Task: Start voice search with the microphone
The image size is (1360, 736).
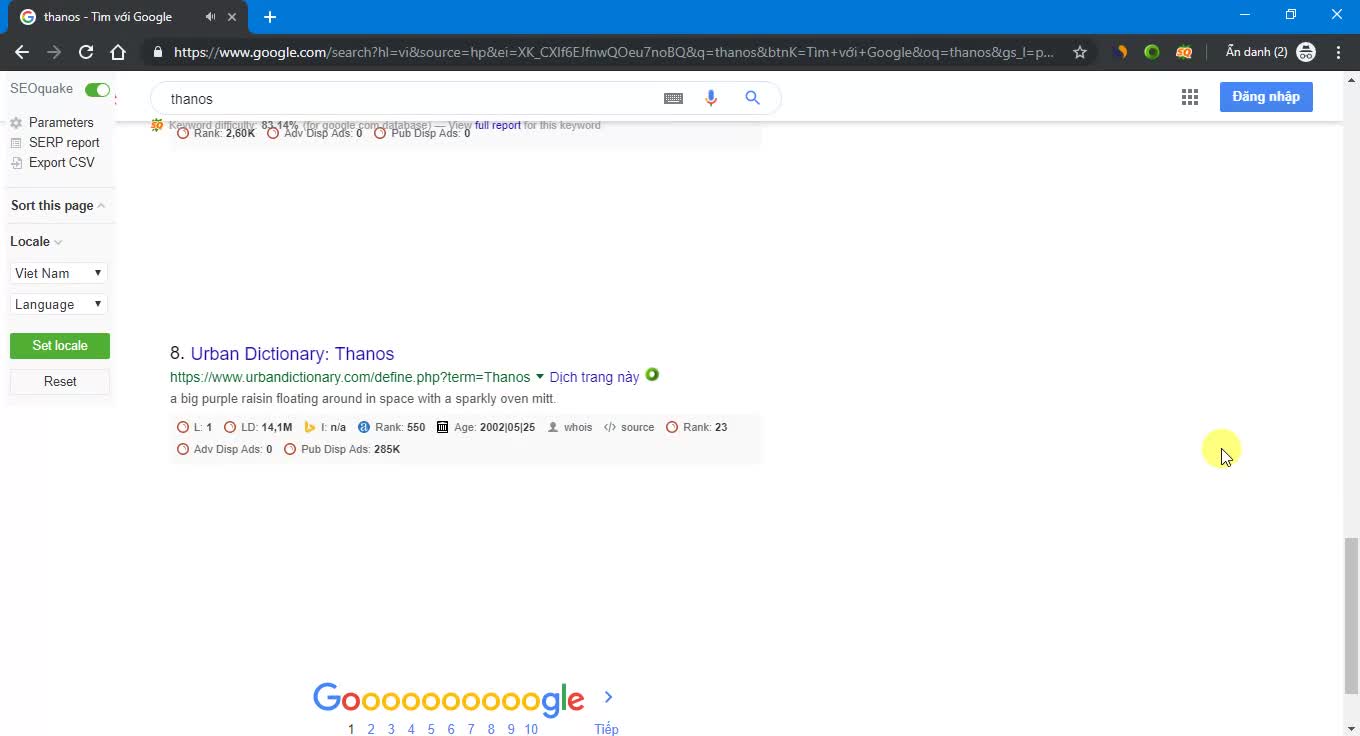Action: (711, 98)
